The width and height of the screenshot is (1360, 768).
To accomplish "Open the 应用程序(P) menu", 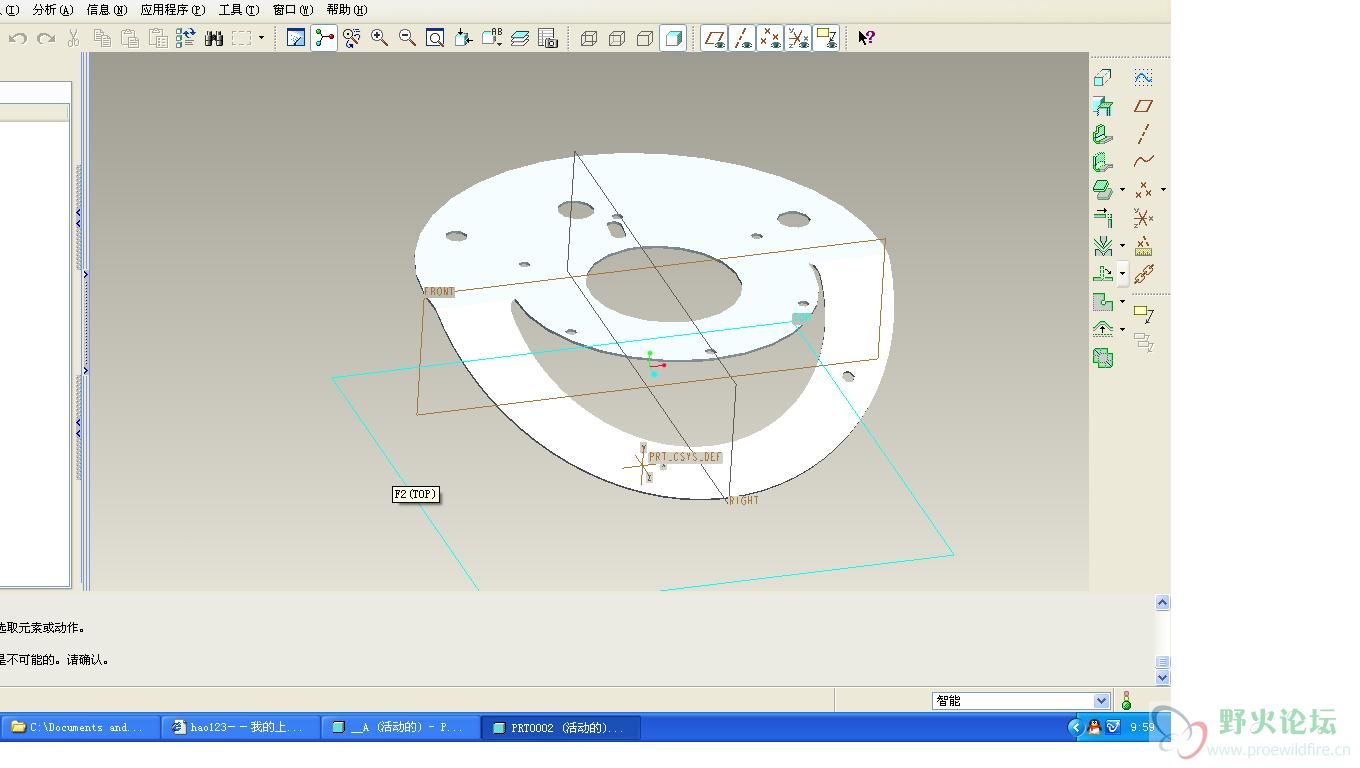I will (x=173, y=9).
